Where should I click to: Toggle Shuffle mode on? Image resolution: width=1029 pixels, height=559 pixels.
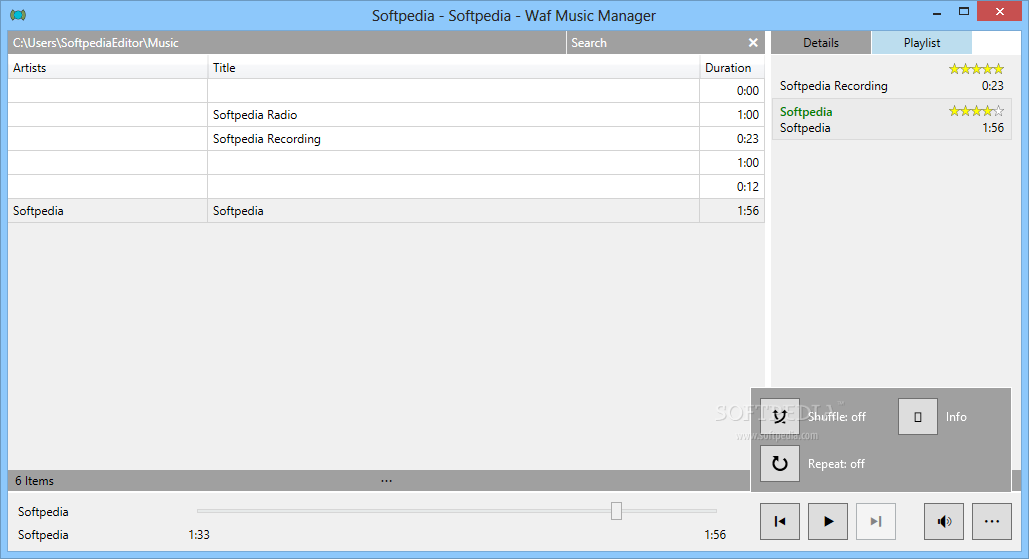780,417
